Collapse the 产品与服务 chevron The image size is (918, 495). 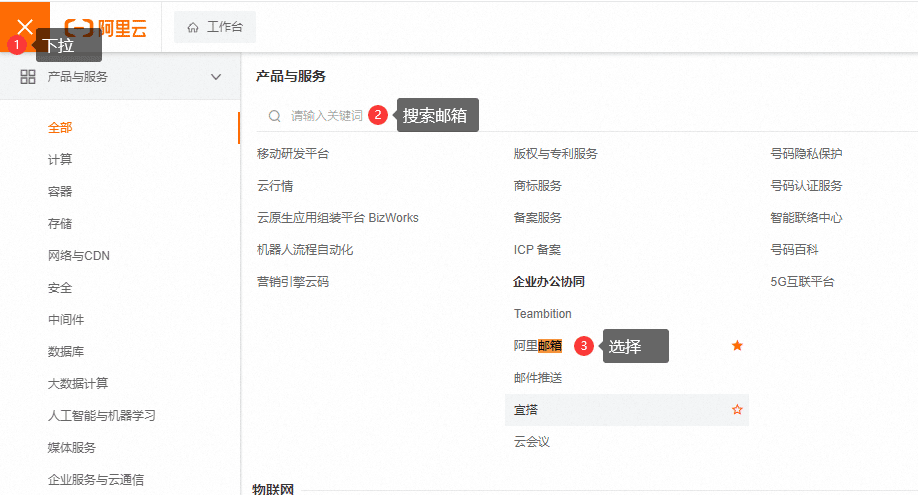click(x=216, y=77)
